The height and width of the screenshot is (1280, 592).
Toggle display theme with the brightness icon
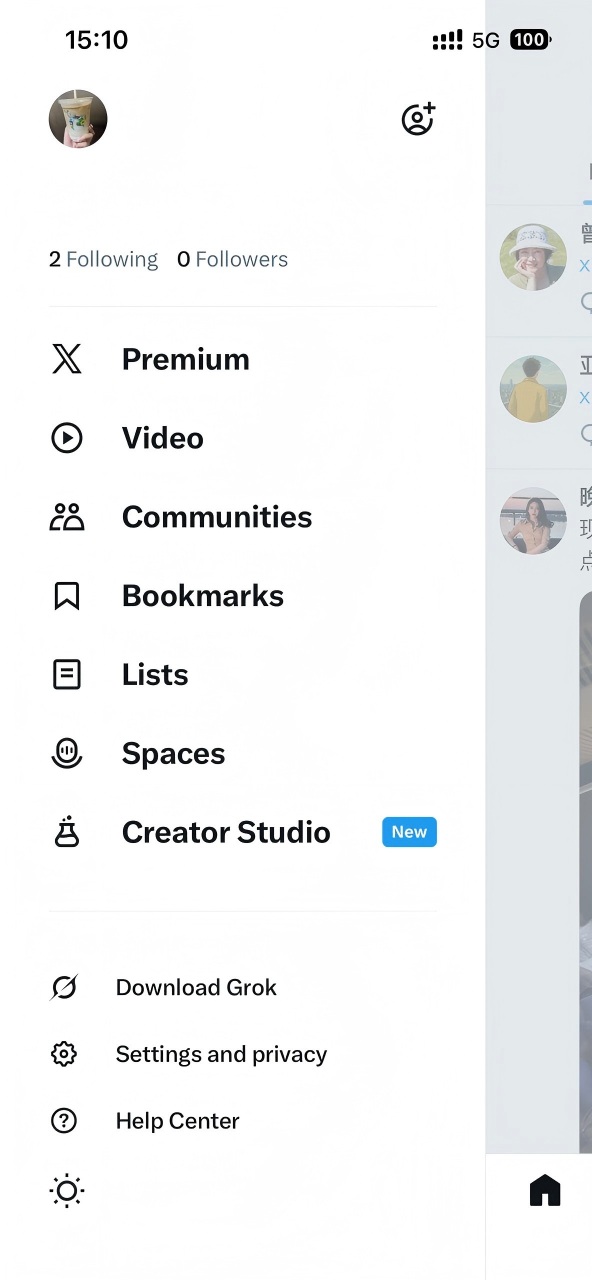coord(66,1190)
